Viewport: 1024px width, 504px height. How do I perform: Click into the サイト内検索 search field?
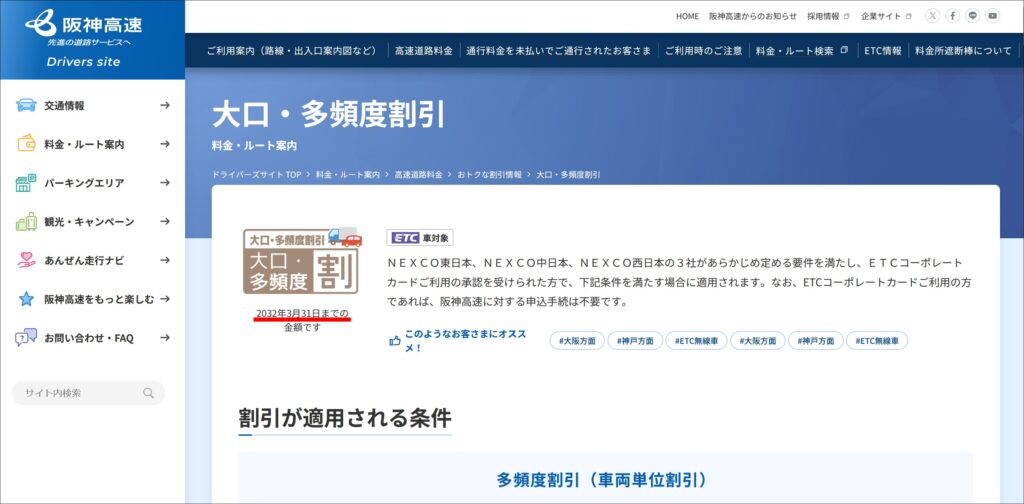(x=80, y=393)
